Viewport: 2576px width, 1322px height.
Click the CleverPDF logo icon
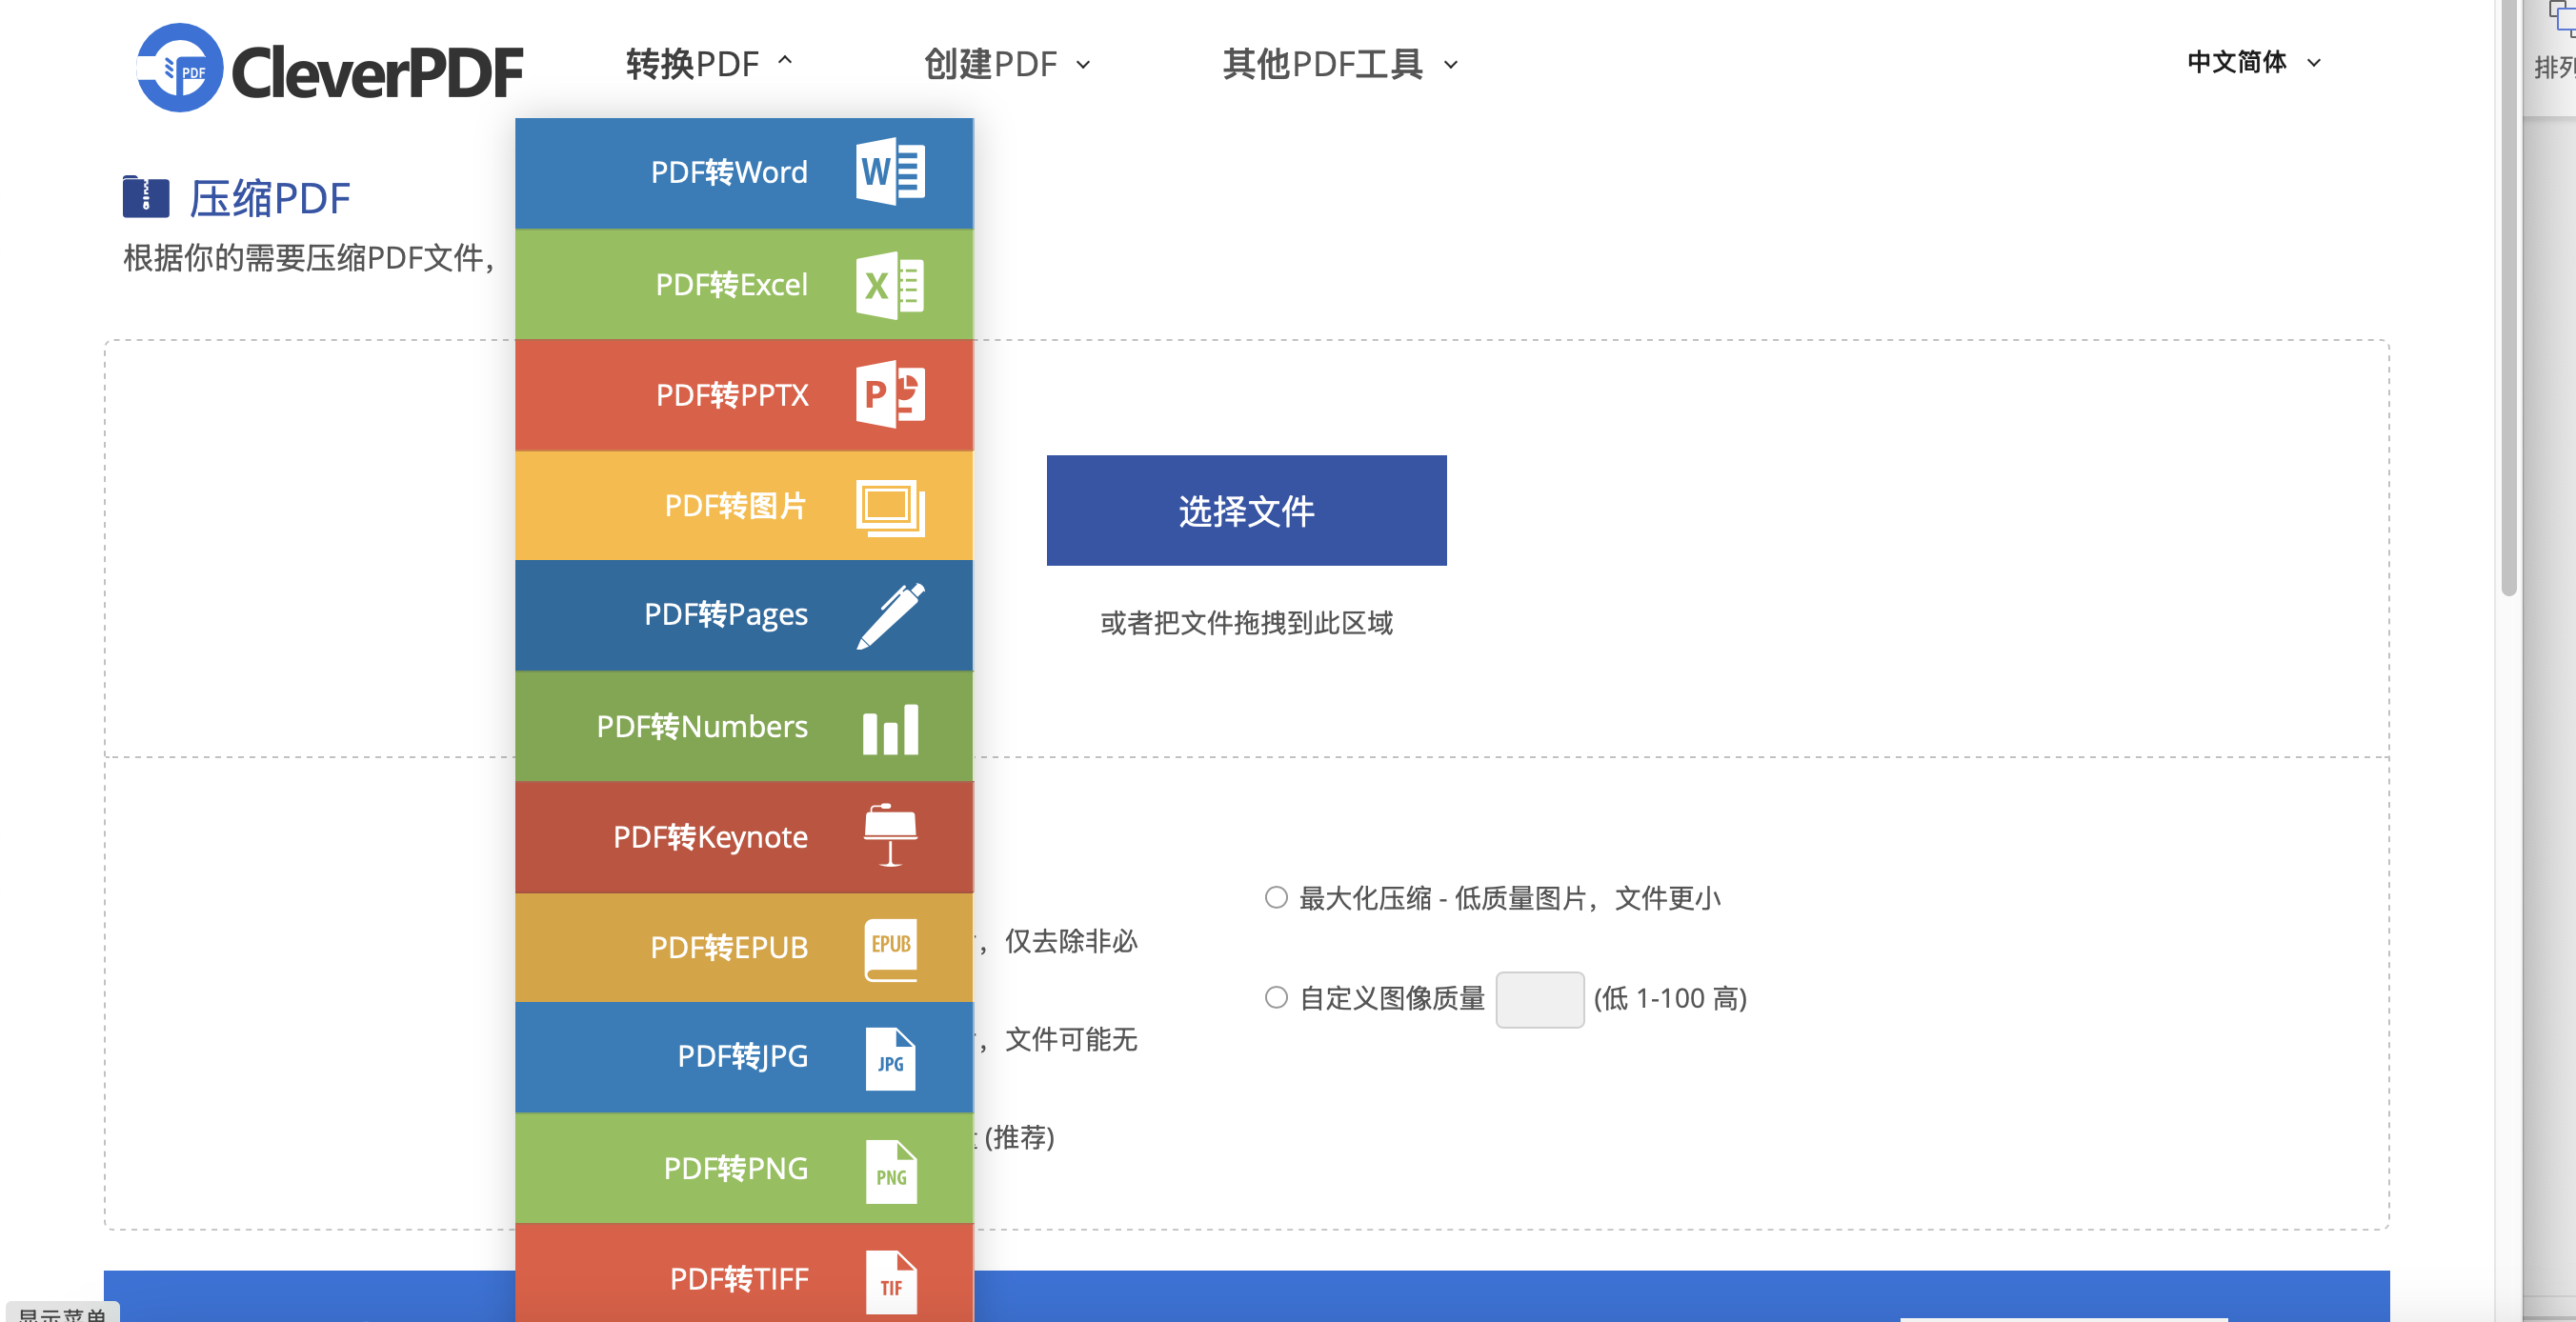click(179, 67)
